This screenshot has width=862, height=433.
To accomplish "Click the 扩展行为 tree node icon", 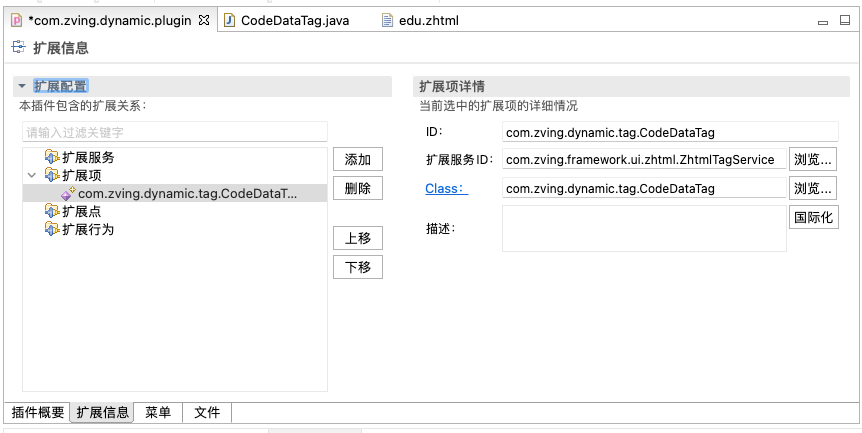I will pyautogui.click(x=52, y=229).
